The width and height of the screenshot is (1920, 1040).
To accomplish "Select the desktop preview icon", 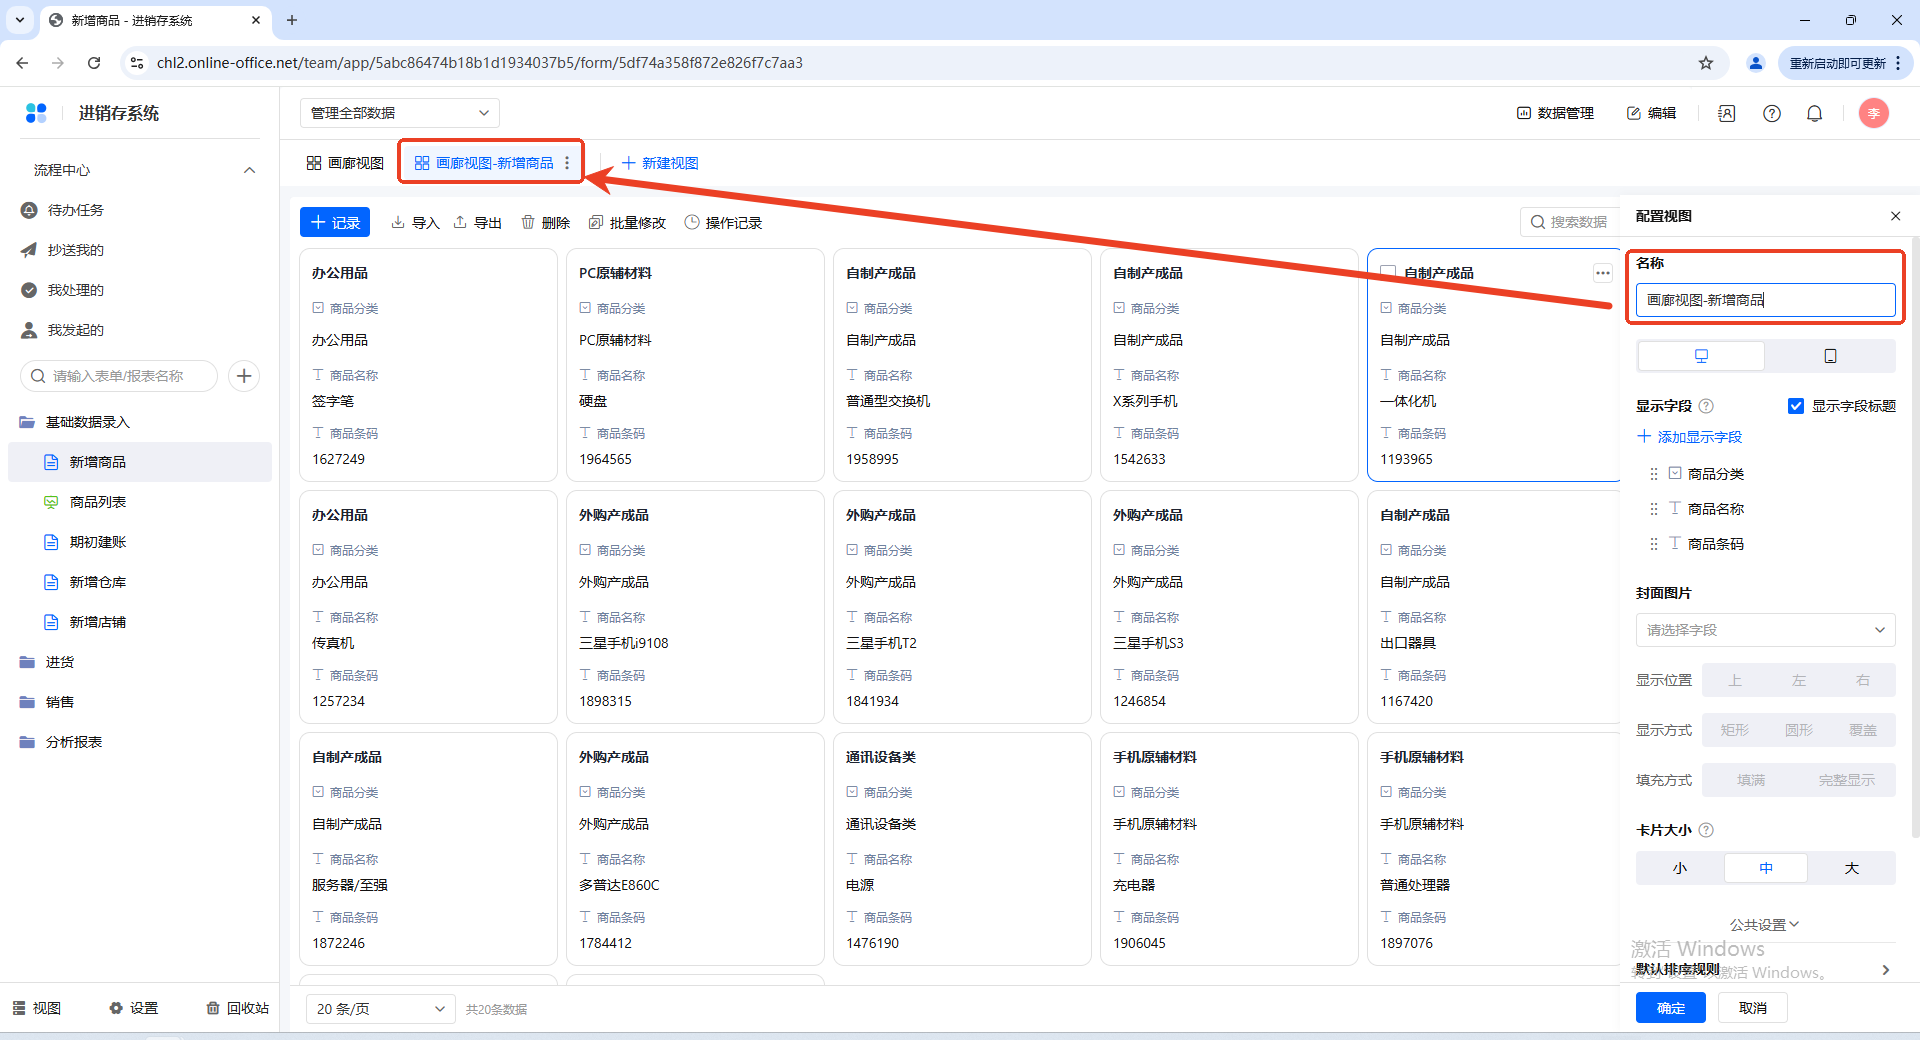I will 1701,356.
